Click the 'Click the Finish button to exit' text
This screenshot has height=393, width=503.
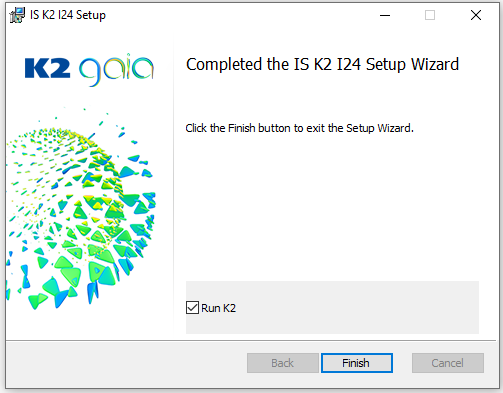[x=299, y=128]
